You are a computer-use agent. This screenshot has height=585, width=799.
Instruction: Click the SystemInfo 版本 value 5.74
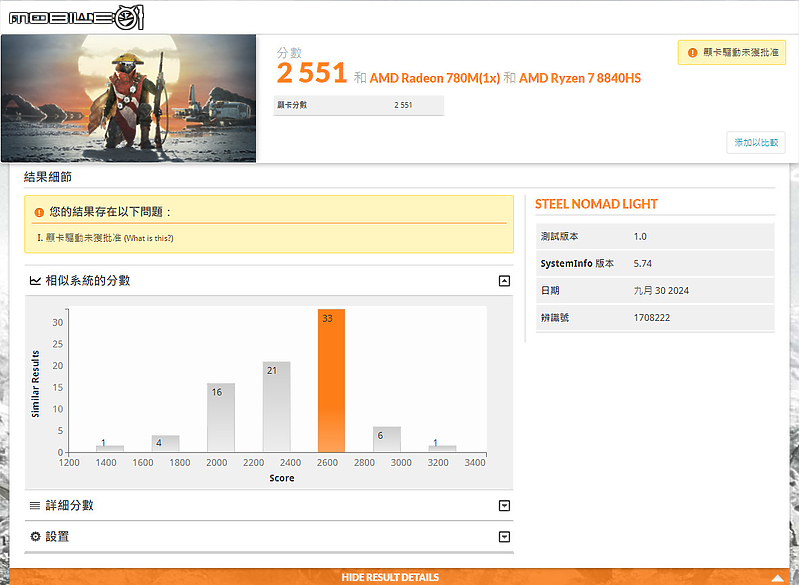click(643, 263)
